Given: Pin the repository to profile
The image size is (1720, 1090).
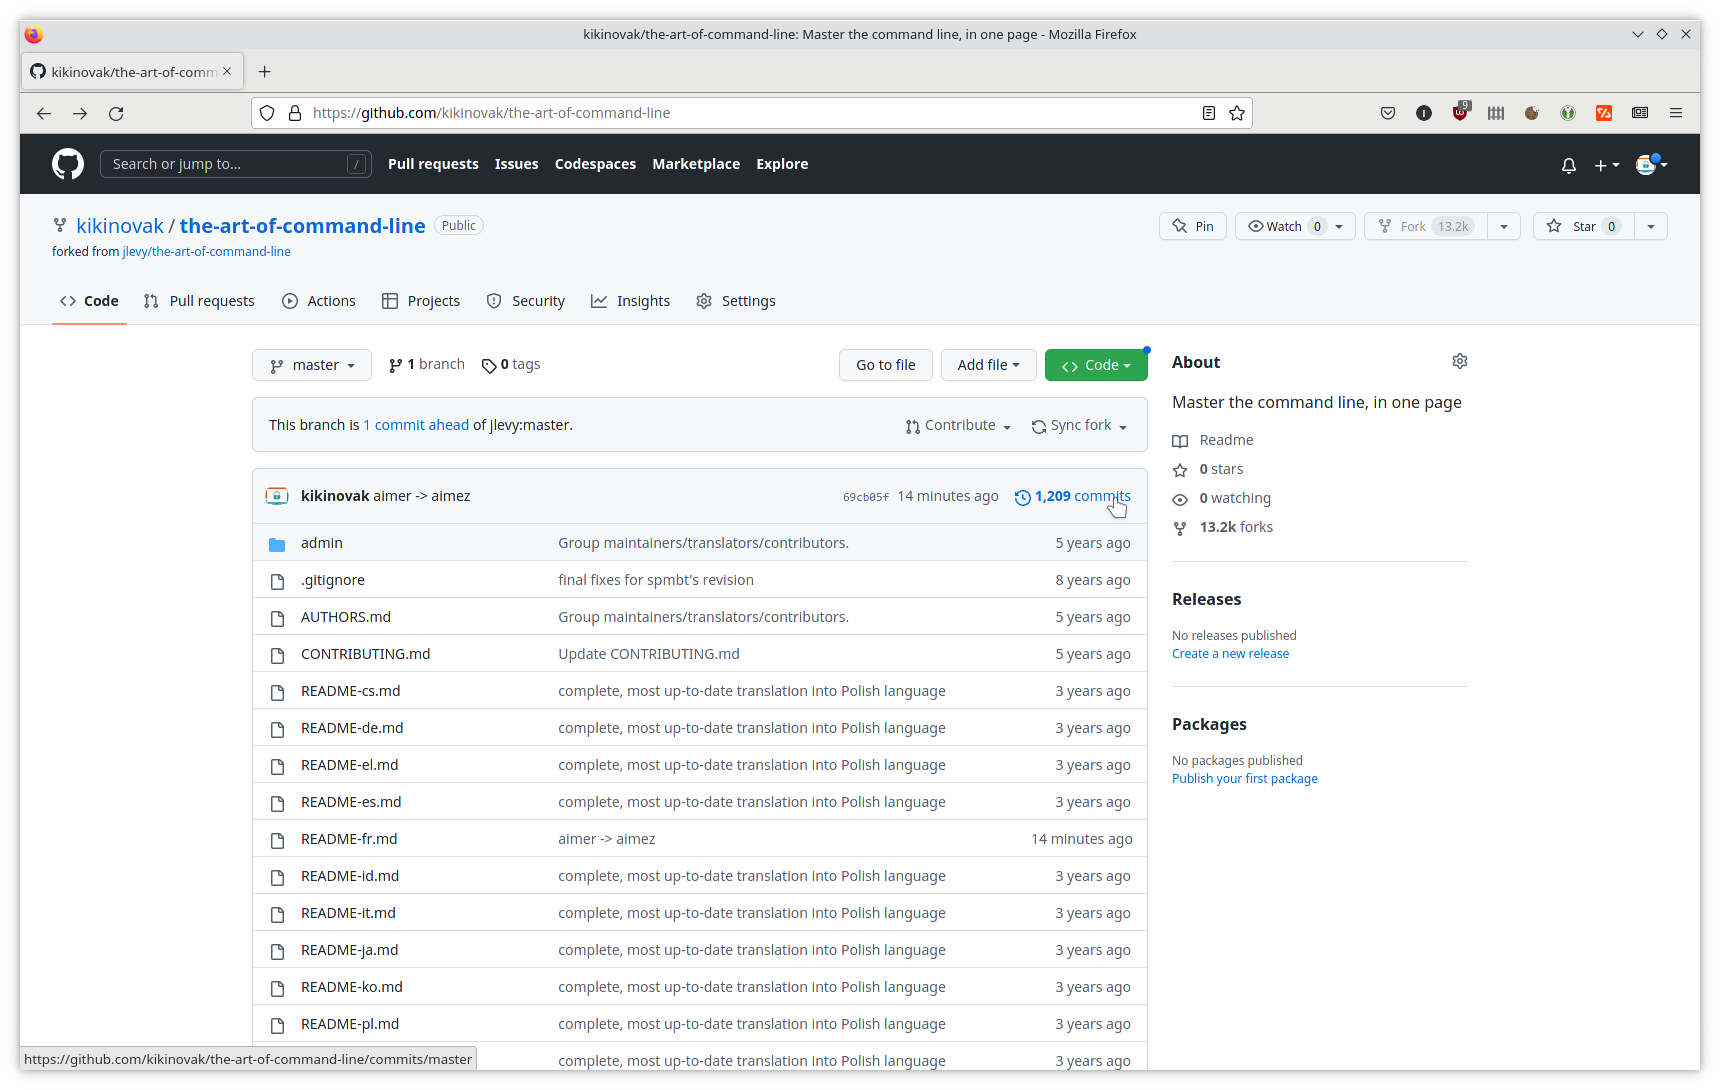Looking at the screenshot, I should [x=1193, y=226].
